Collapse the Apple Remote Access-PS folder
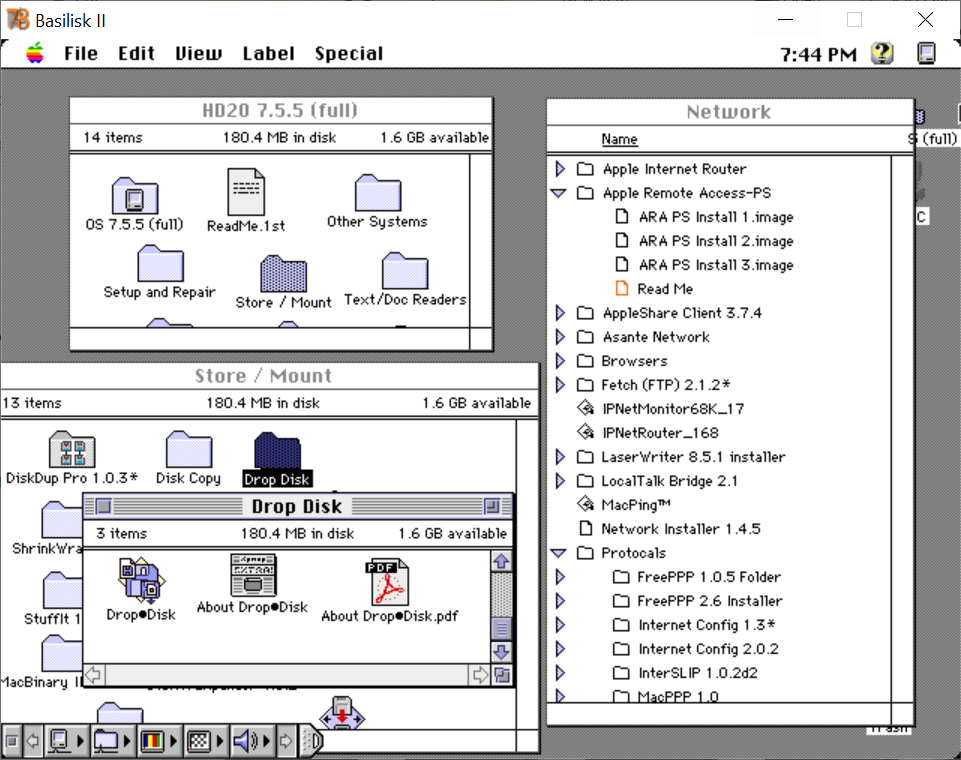Screen dimensions: 961x760 click(x=559, y=193)
